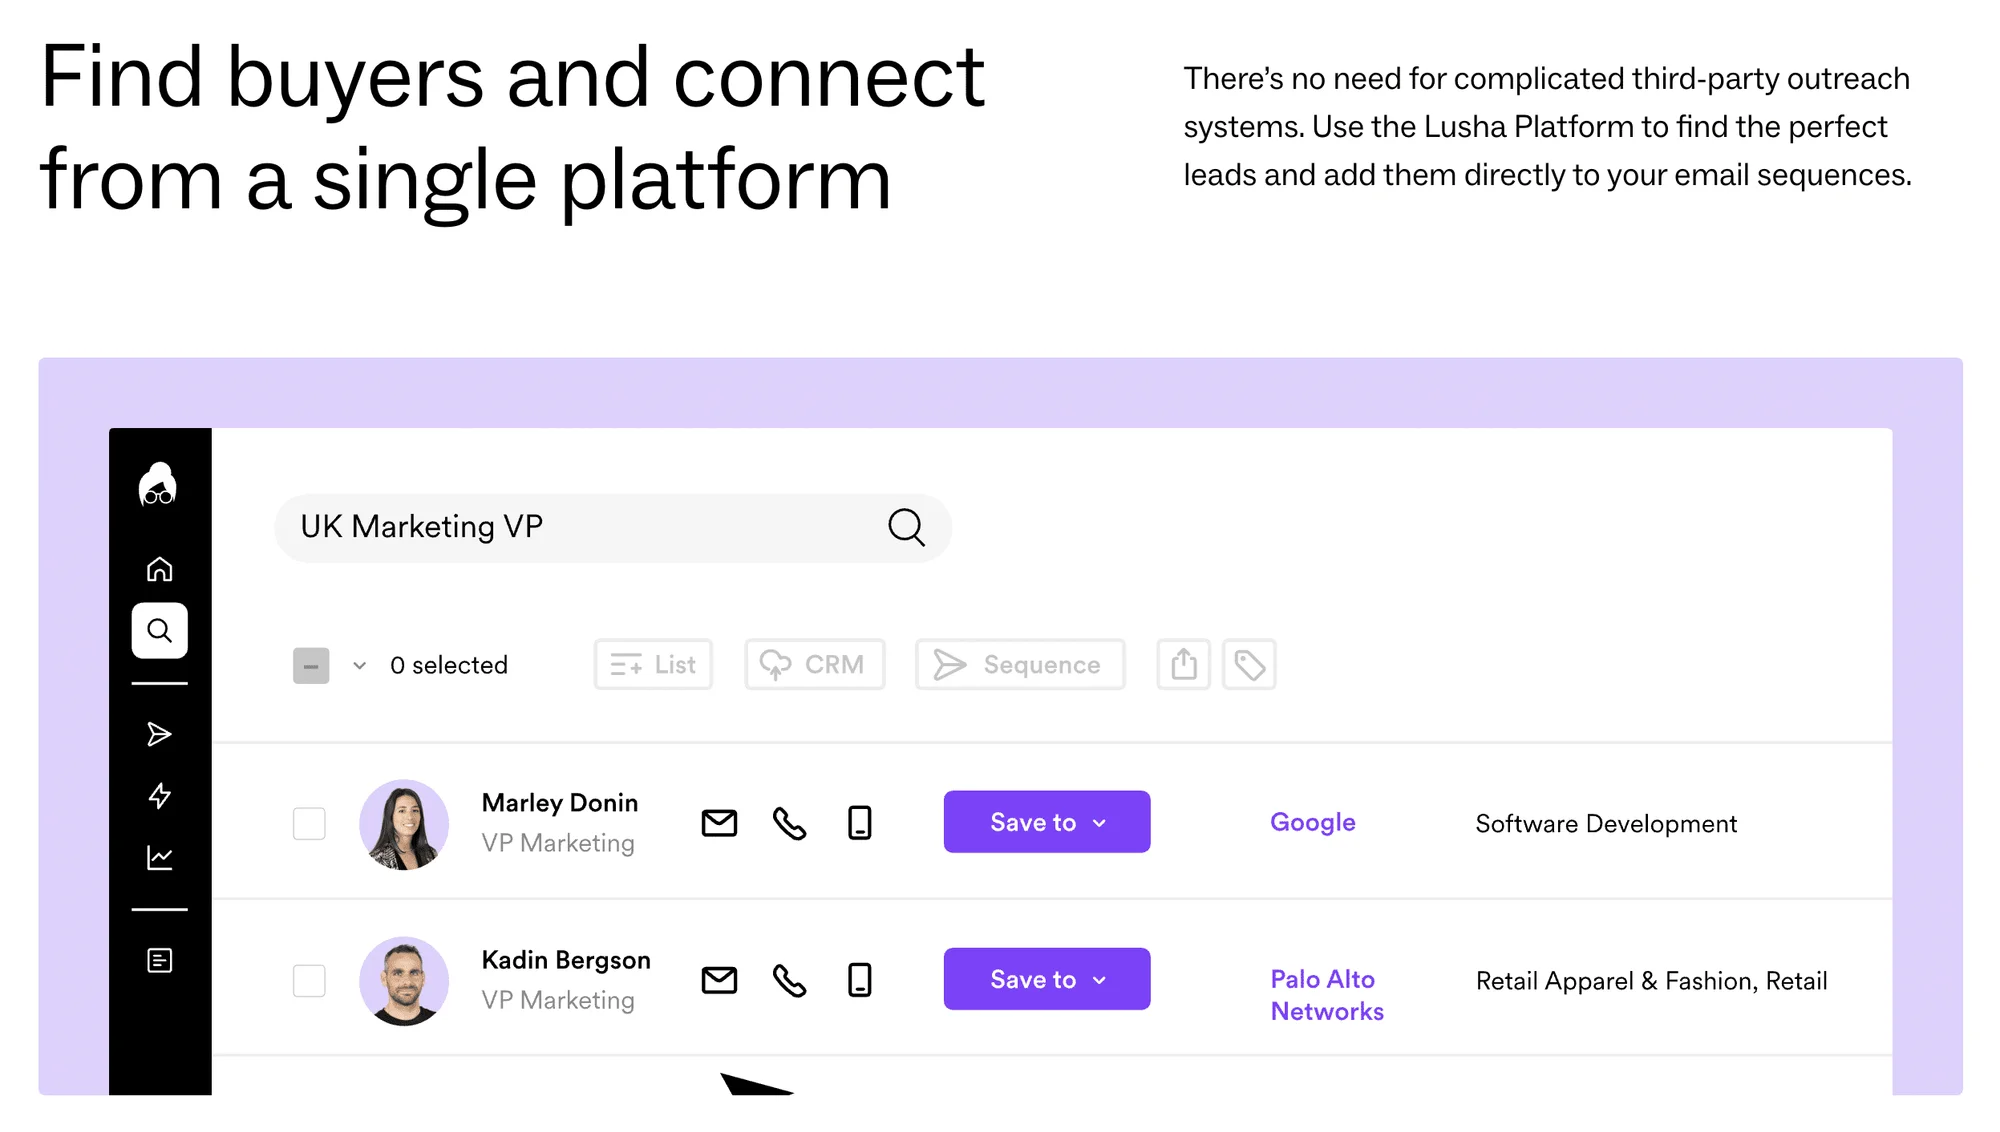Select the search icon in sidebar
This screenshot has width=2000, height=1132.
click(159, 630)
